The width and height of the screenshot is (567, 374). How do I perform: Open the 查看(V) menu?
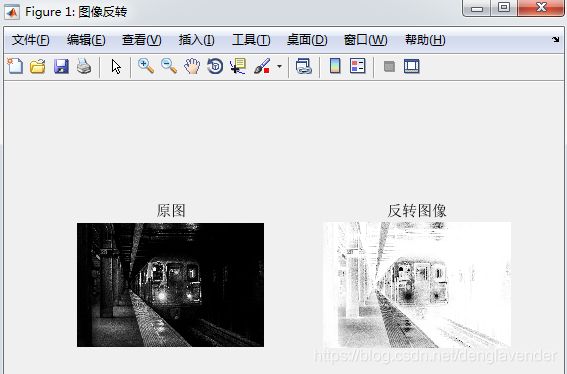141,40
